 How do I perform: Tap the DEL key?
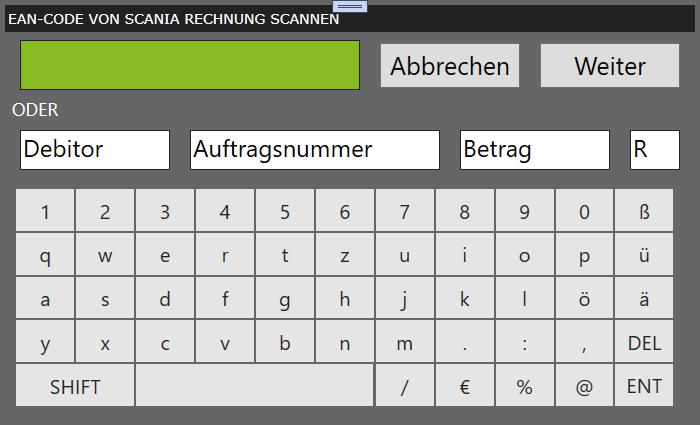[644, 342]
